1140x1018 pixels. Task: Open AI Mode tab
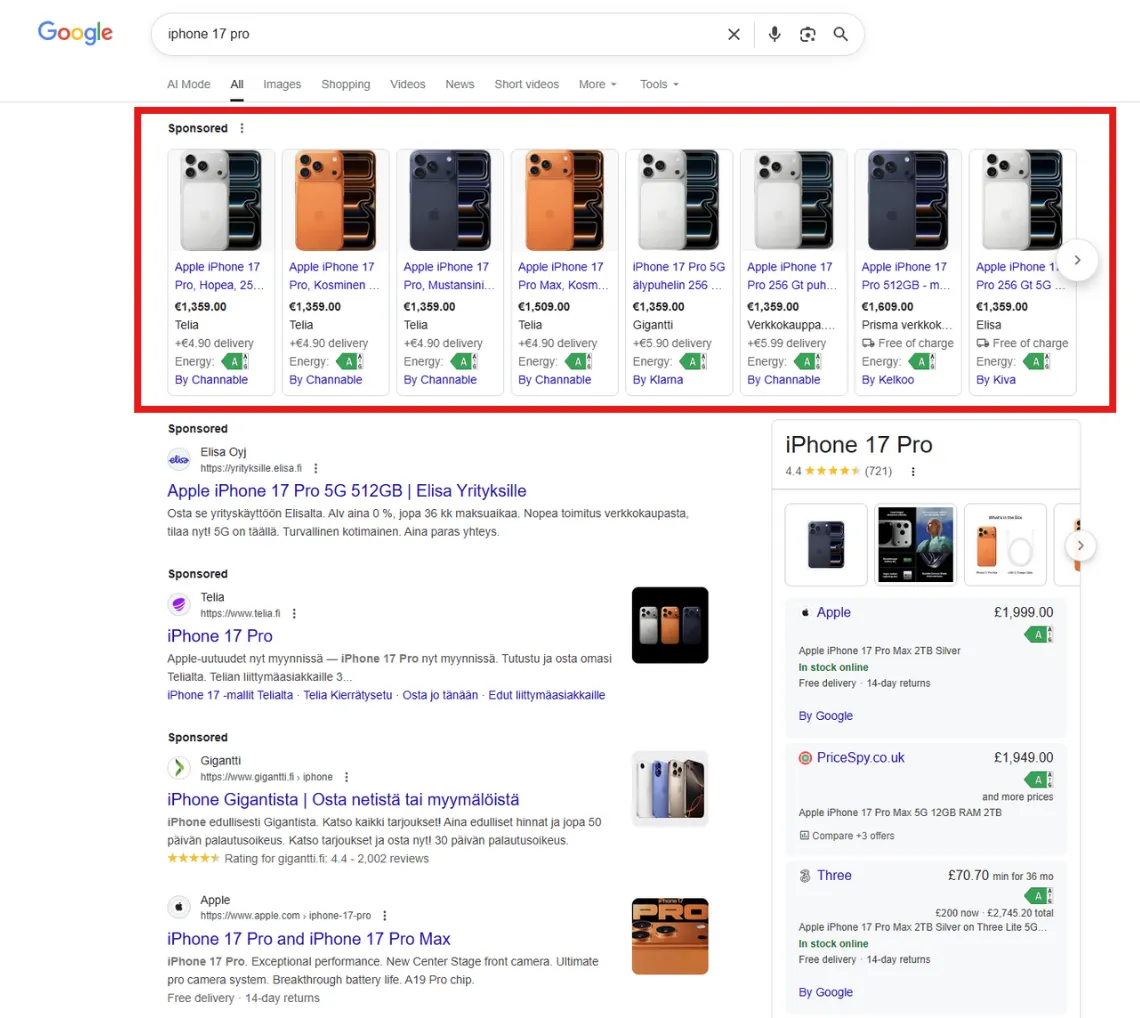[x=189, y=84]
